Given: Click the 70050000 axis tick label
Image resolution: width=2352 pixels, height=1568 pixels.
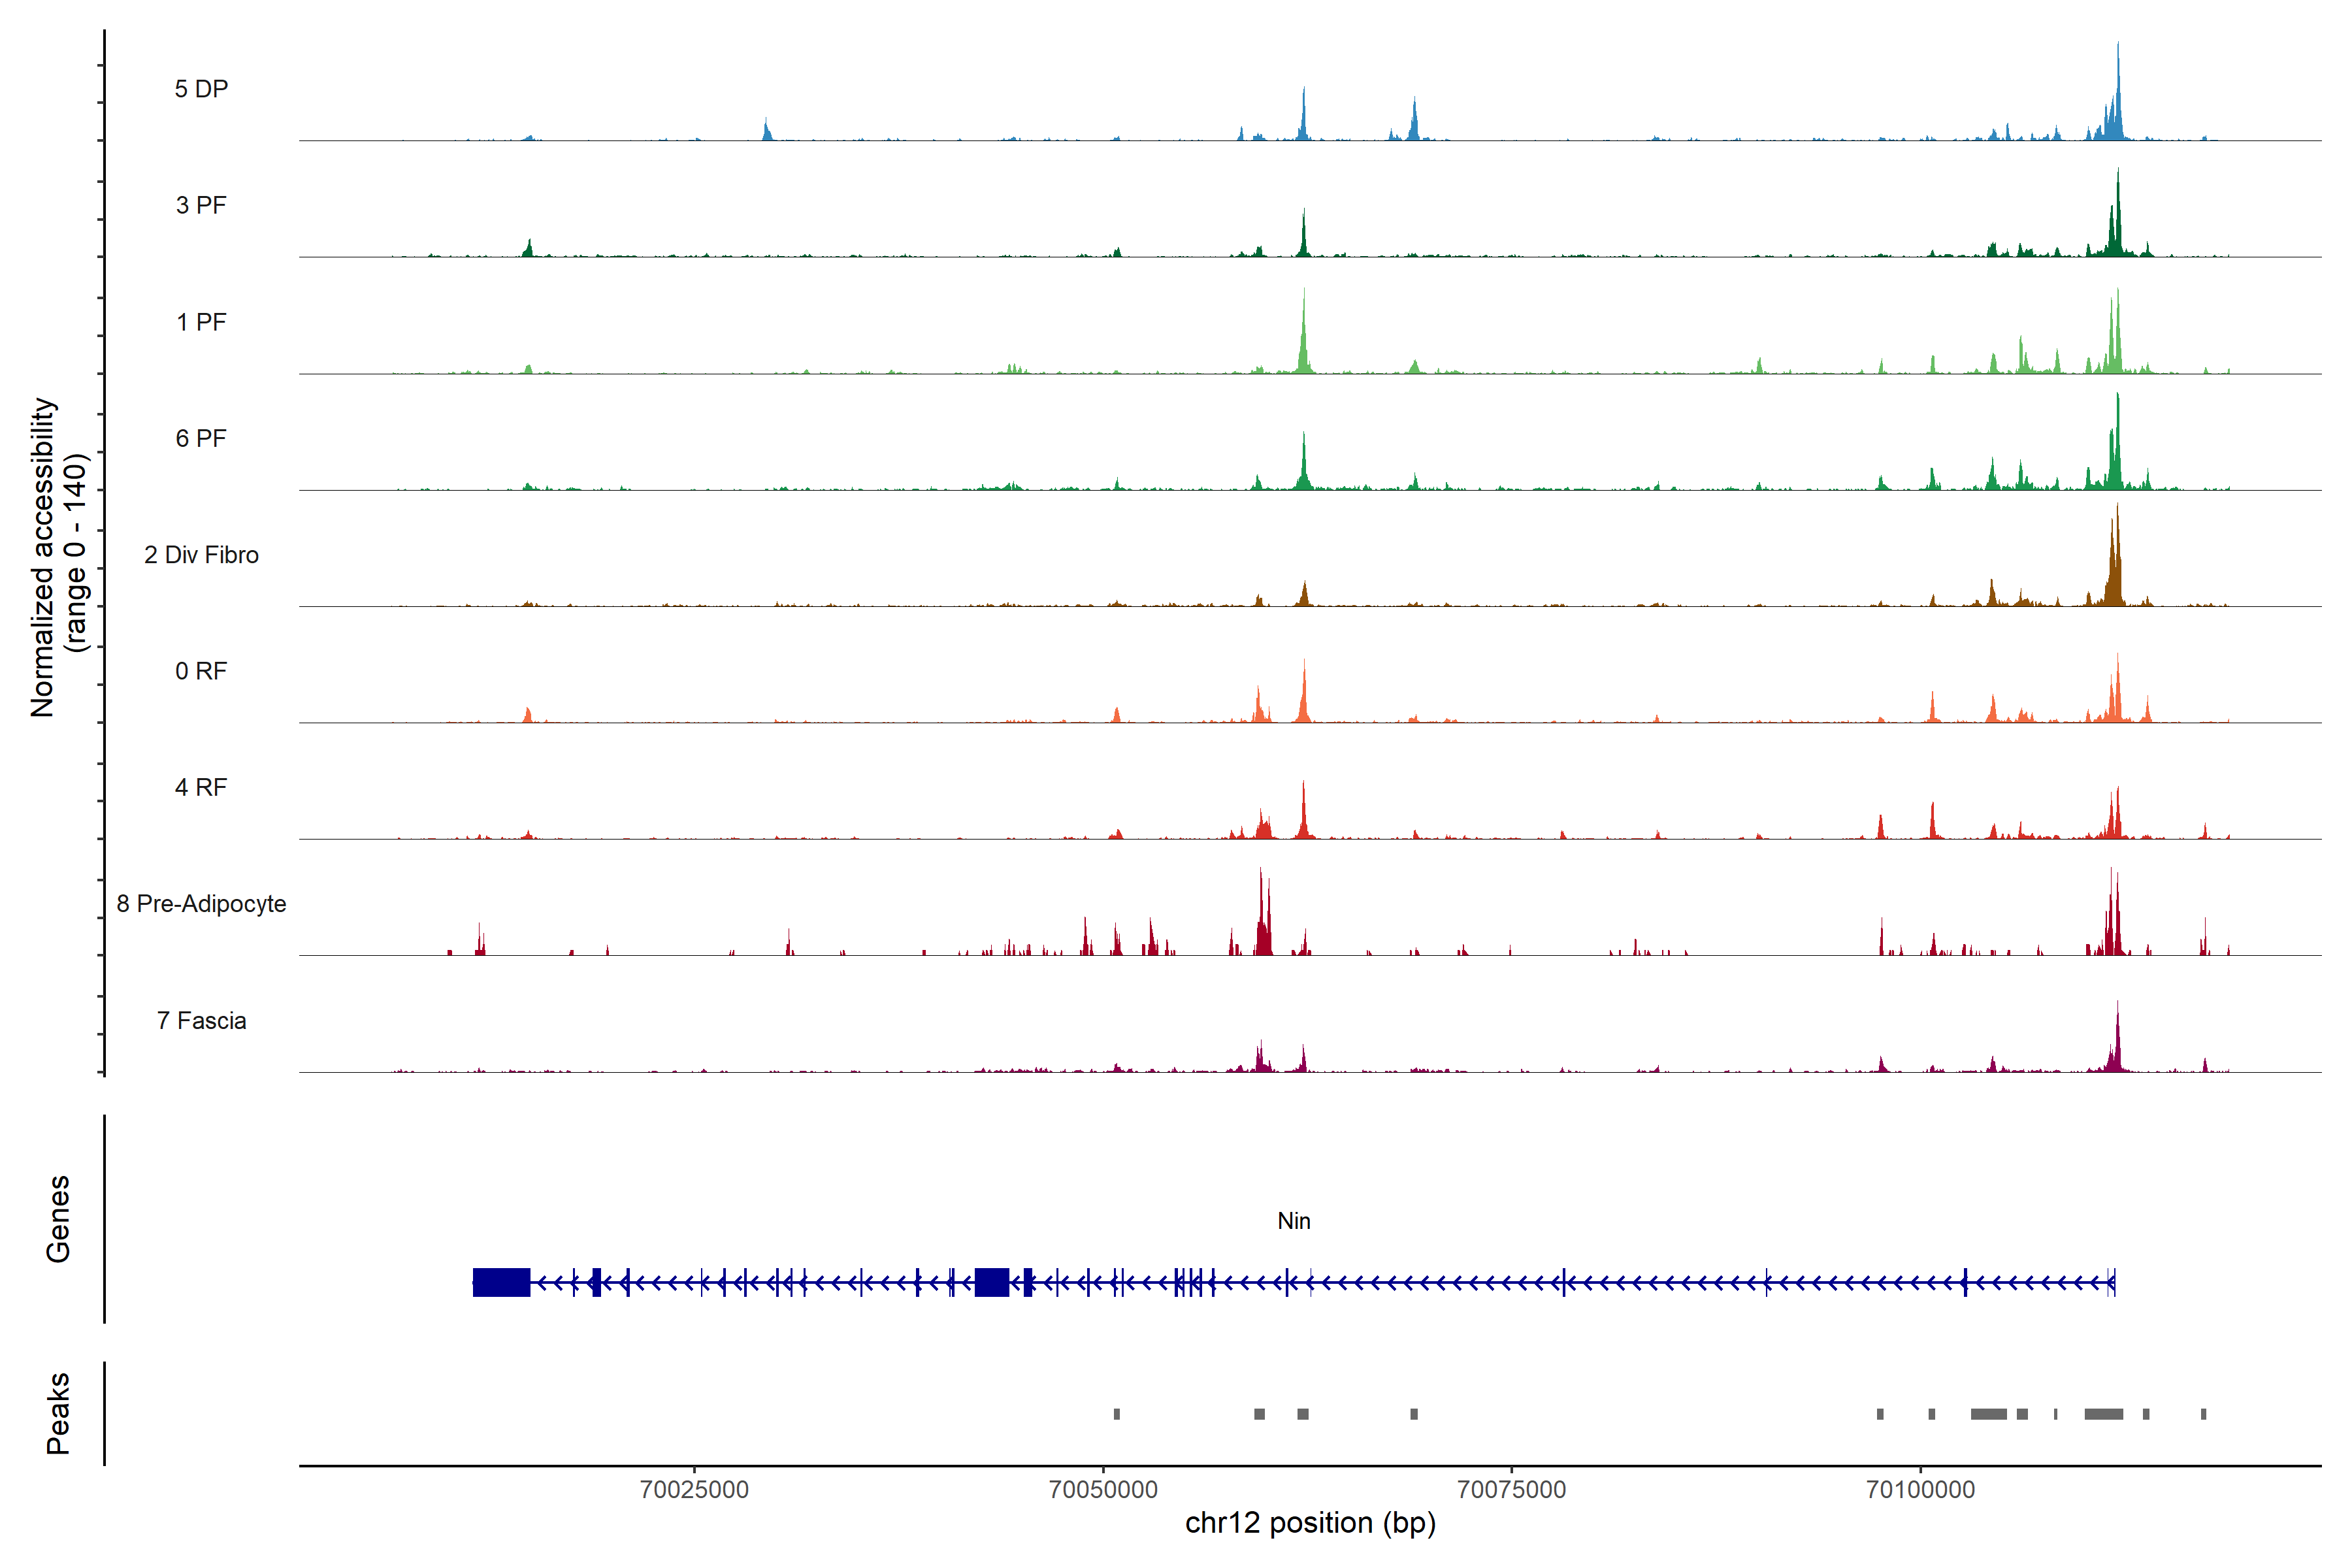Looking at the screenshot, I should 1103,1489.
